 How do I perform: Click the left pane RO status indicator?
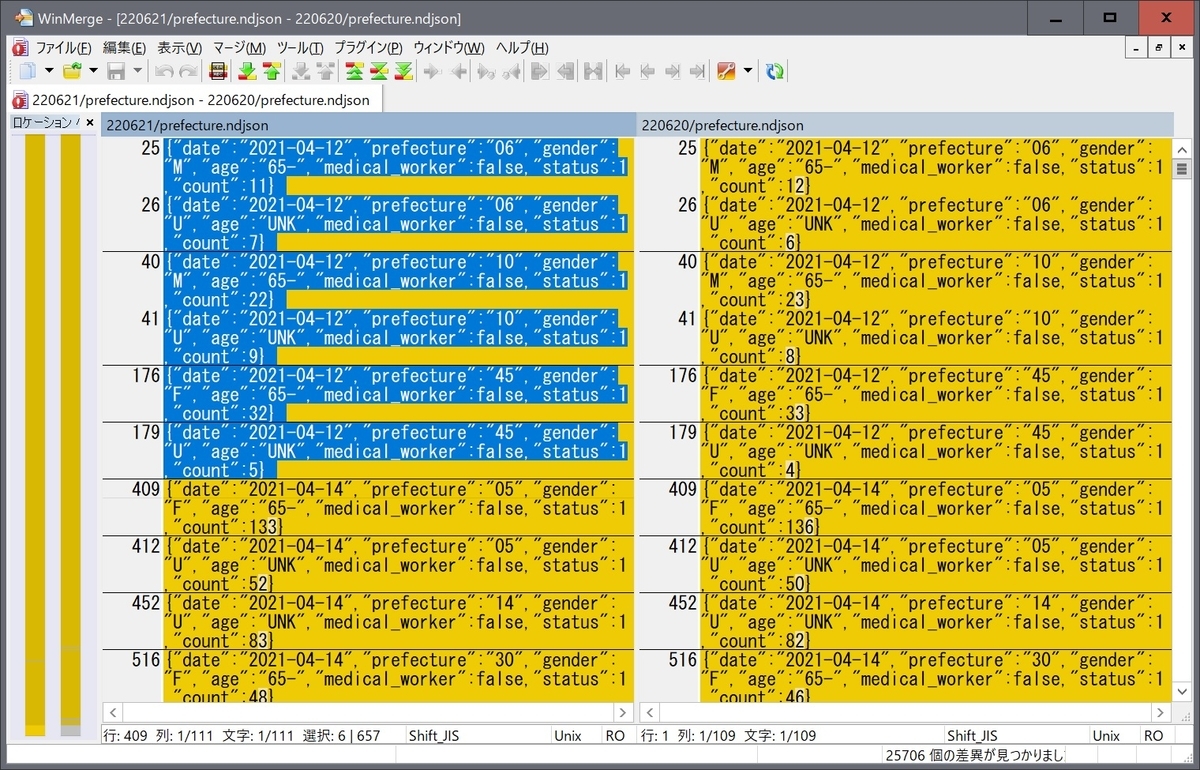(x=615, y=735)
